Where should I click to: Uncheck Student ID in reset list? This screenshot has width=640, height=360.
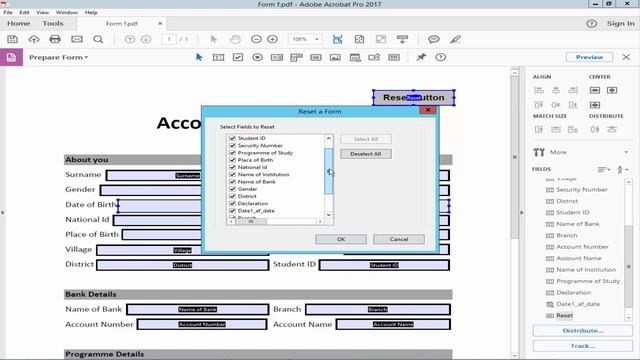(x=232, y=138)
